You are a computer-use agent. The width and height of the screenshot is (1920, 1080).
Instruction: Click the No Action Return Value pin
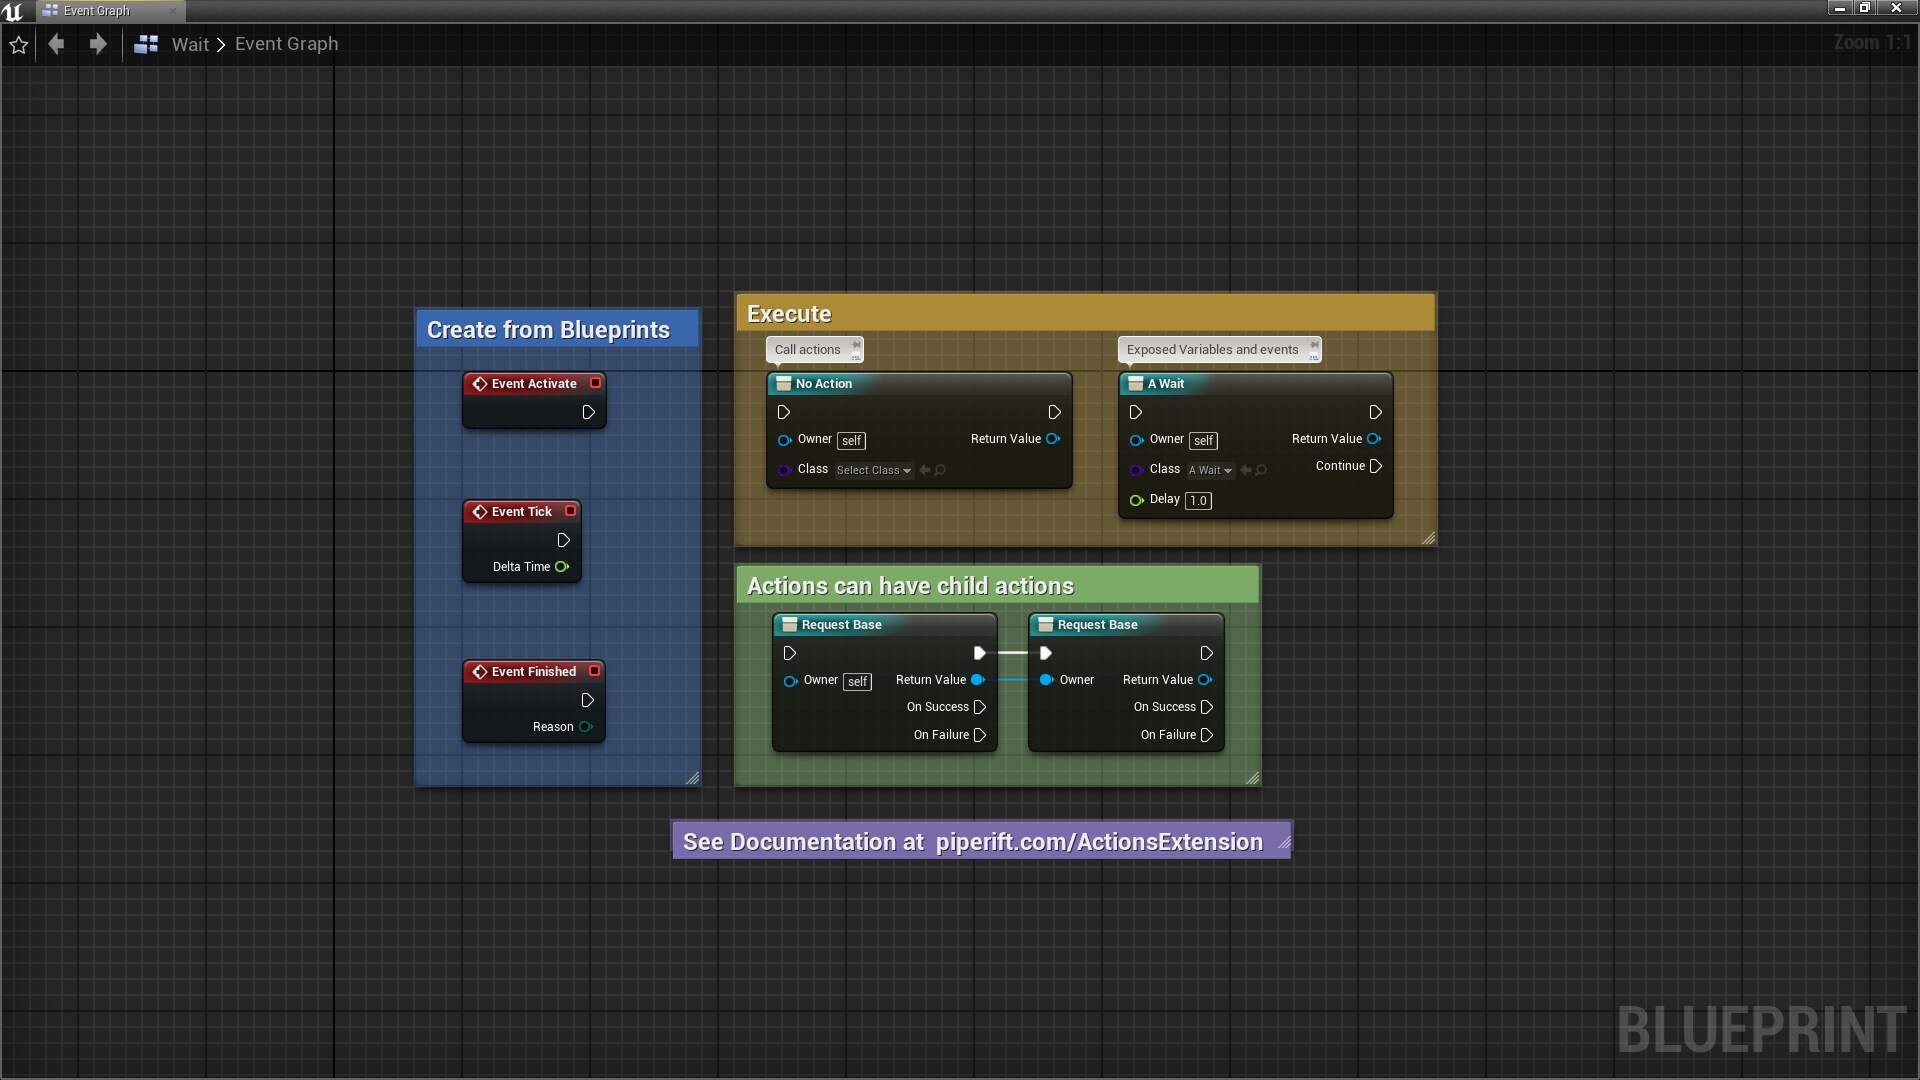click(x=1053, y=439)
